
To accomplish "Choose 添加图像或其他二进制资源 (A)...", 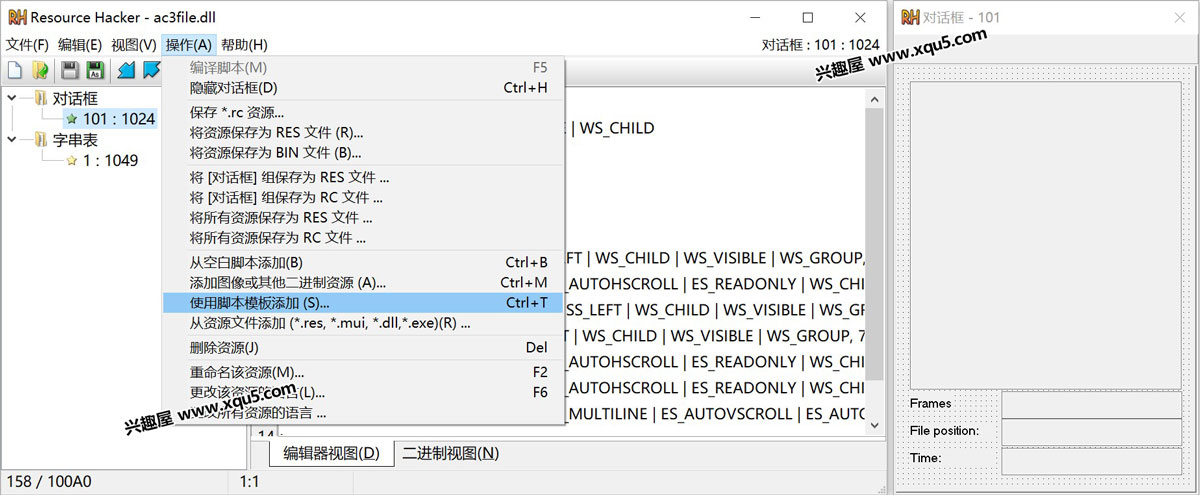I will (x=364, y=283).
